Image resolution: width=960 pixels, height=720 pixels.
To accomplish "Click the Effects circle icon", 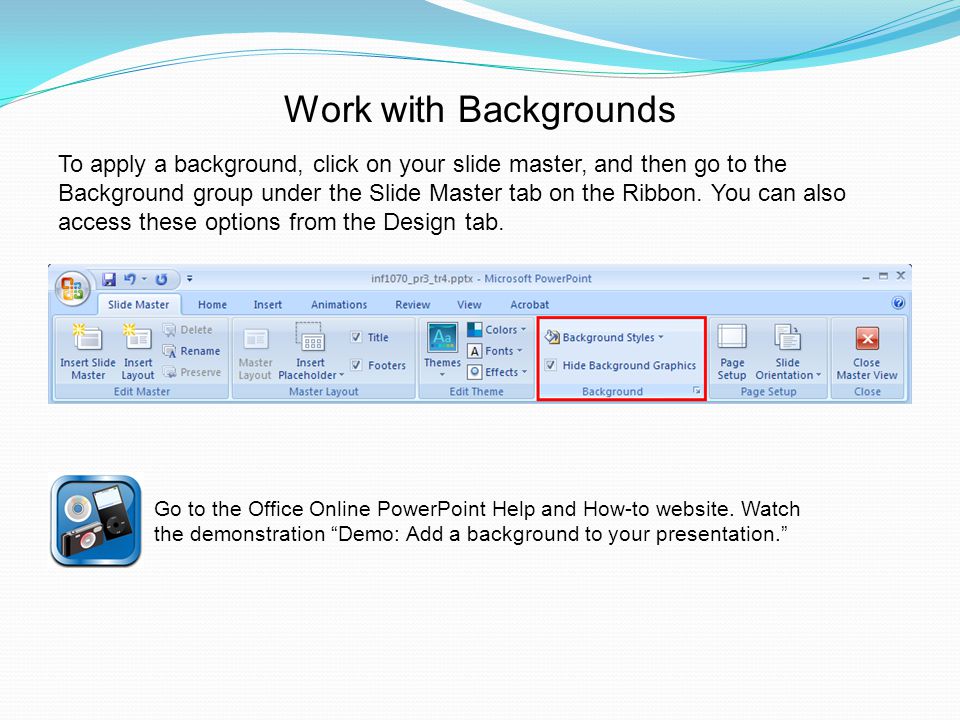I will coord(474,372).
